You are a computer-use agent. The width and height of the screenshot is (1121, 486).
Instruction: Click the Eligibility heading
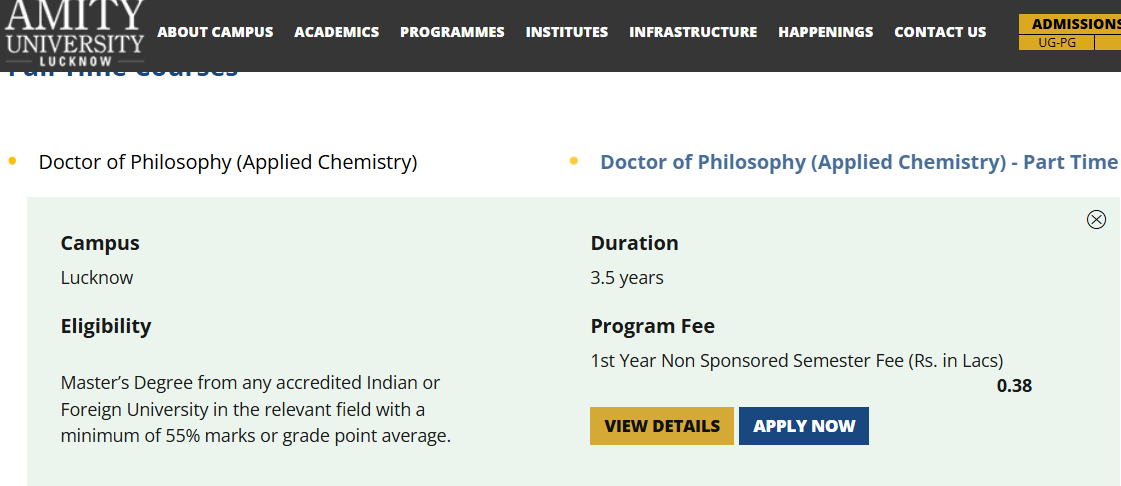click(x=106, y=326)
